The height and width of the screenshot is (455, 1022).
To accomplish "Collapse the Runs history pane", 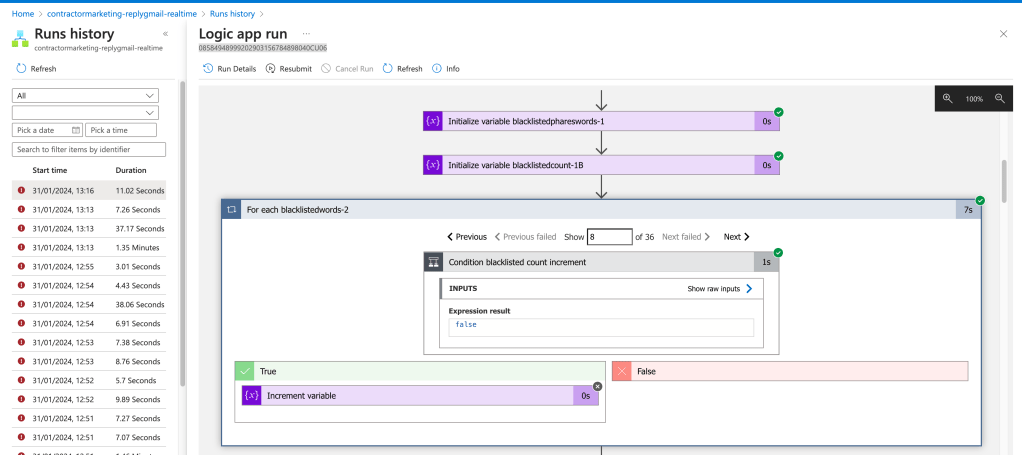I will pos(166,33).
